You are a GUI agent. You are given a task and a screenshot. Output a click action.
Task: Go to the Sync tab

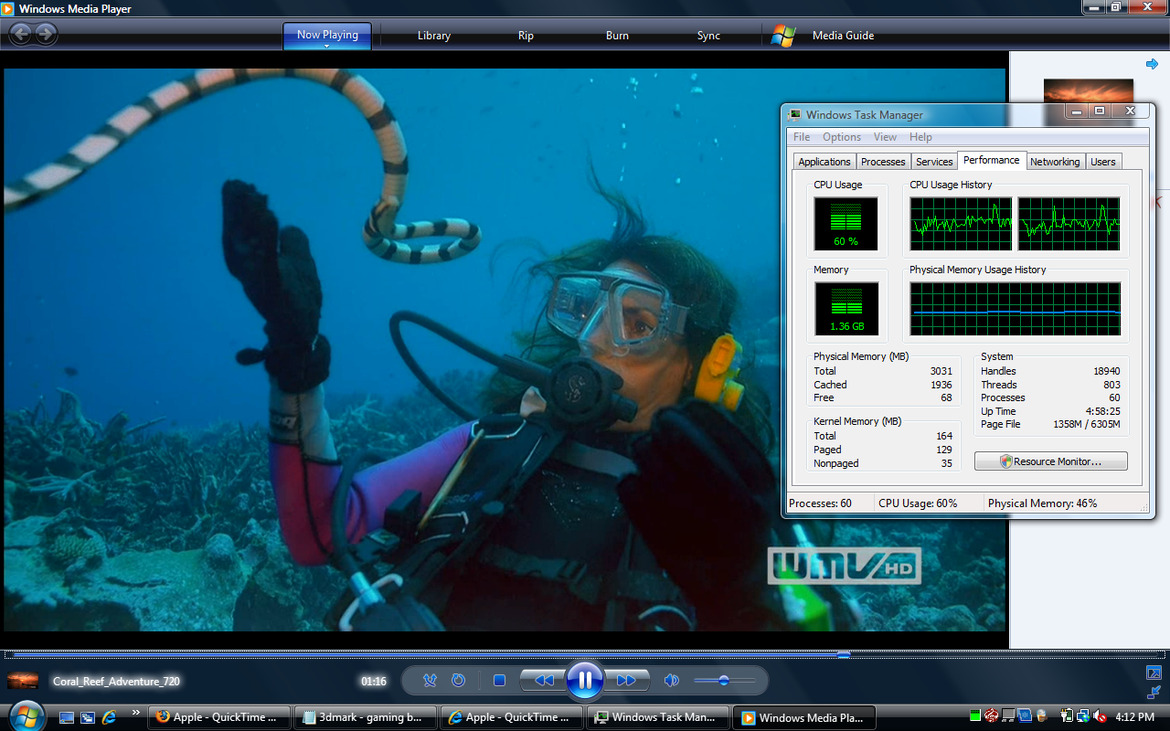click(708, 35)
